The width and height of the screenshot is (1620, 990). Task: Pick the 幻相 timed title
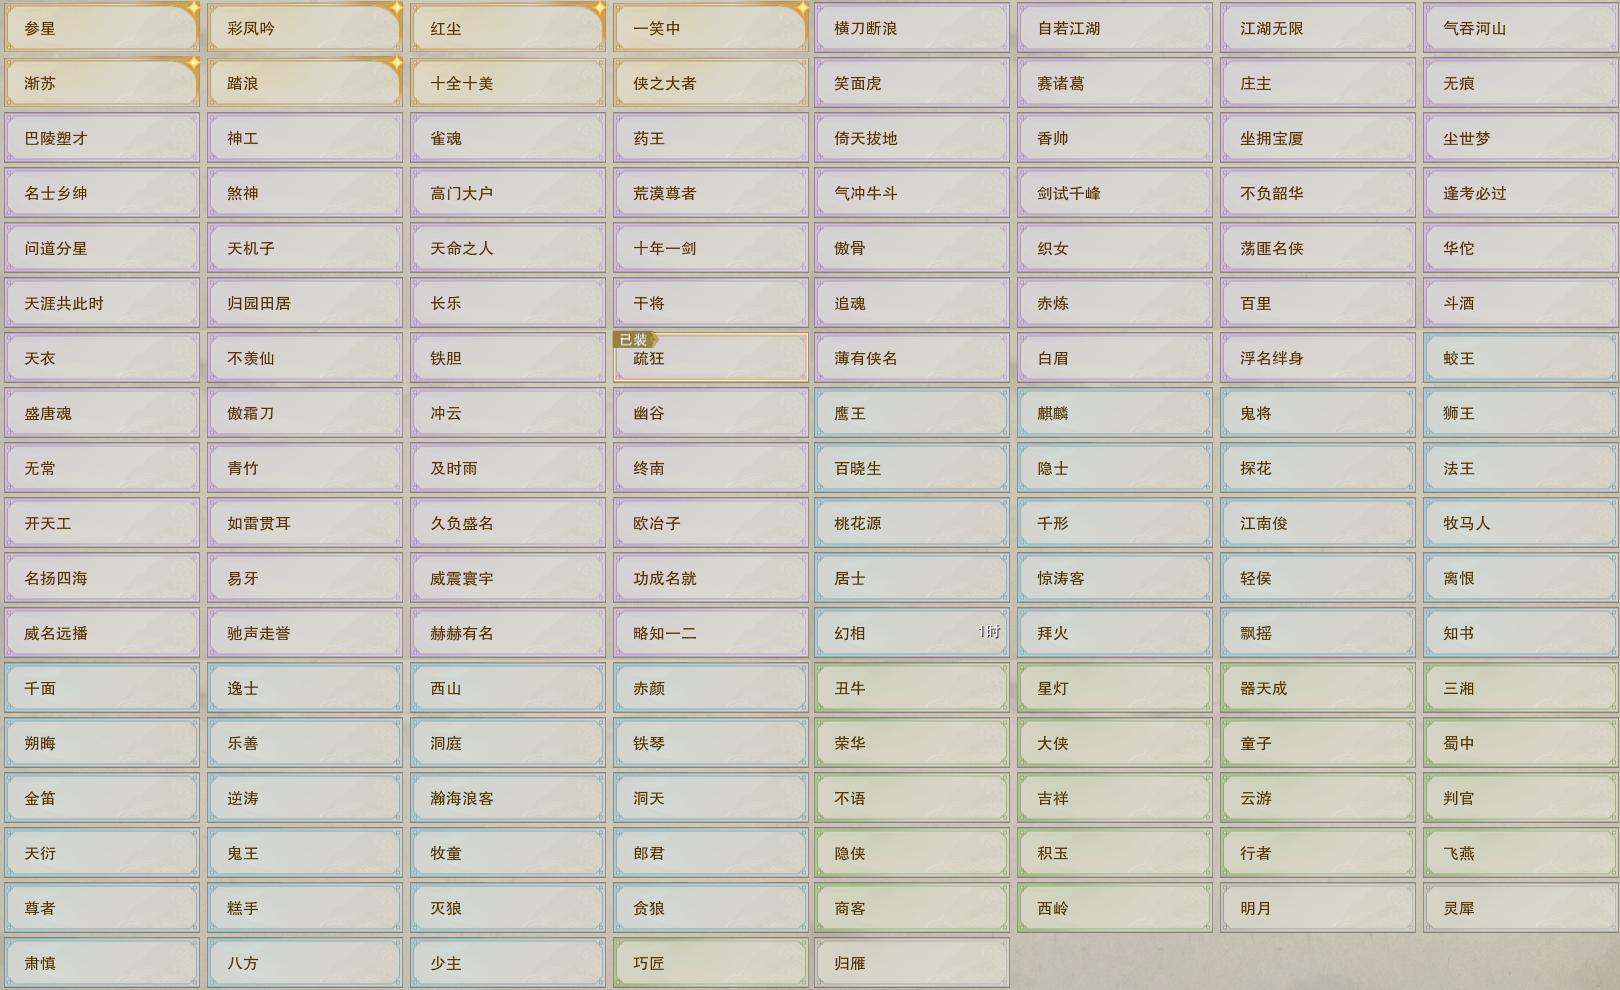coord(911,633)
